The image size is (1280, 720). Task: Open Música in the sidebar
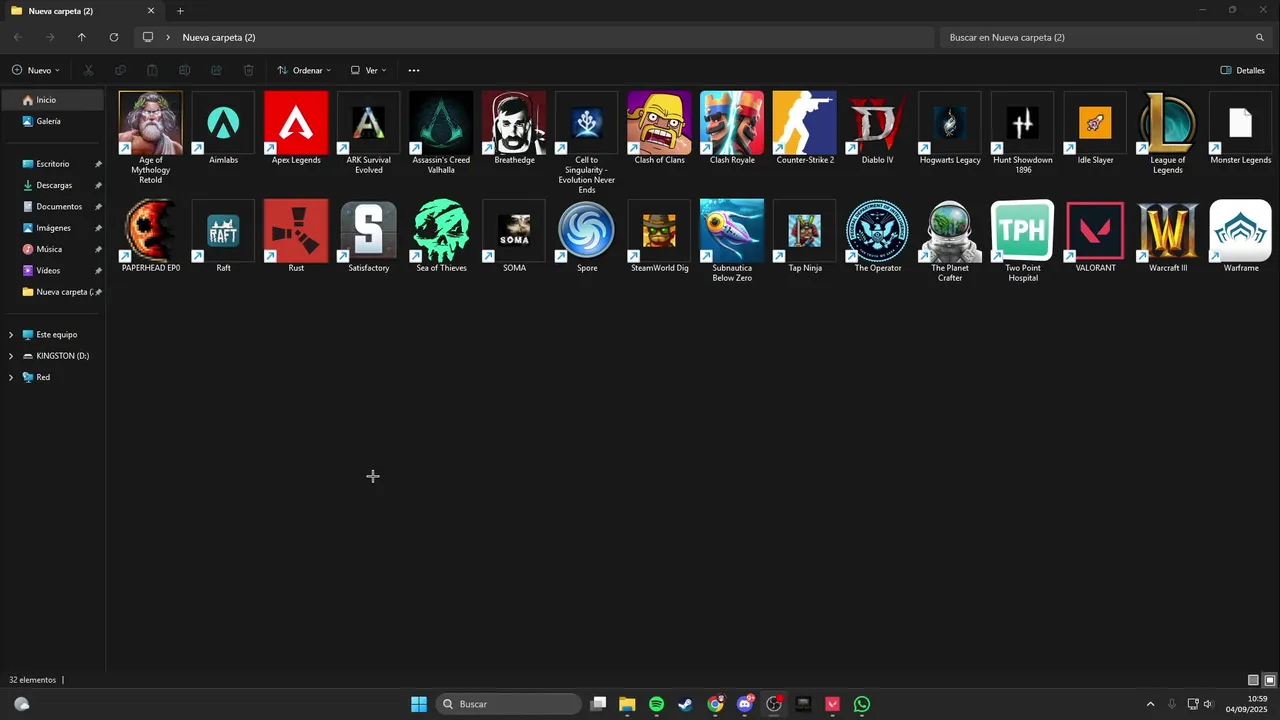tap(52, 249)
